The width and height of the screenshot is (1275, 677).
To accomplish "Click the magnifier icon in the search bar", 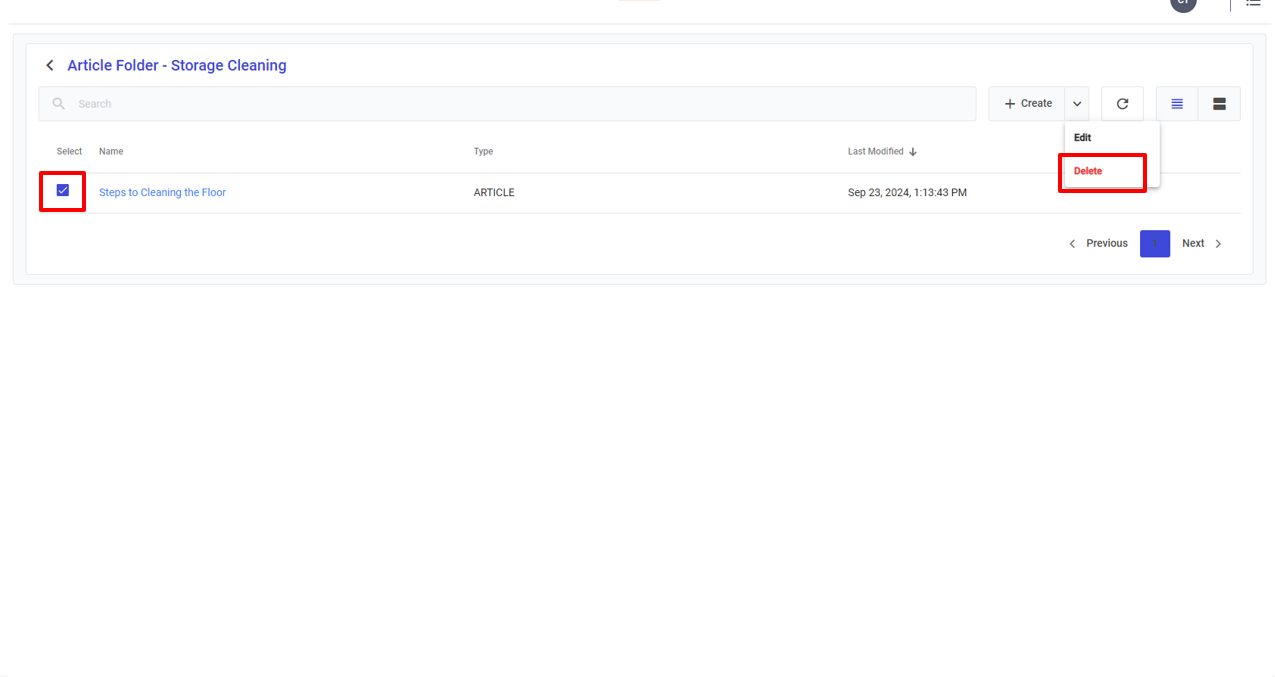I will (x=59, y=104).
